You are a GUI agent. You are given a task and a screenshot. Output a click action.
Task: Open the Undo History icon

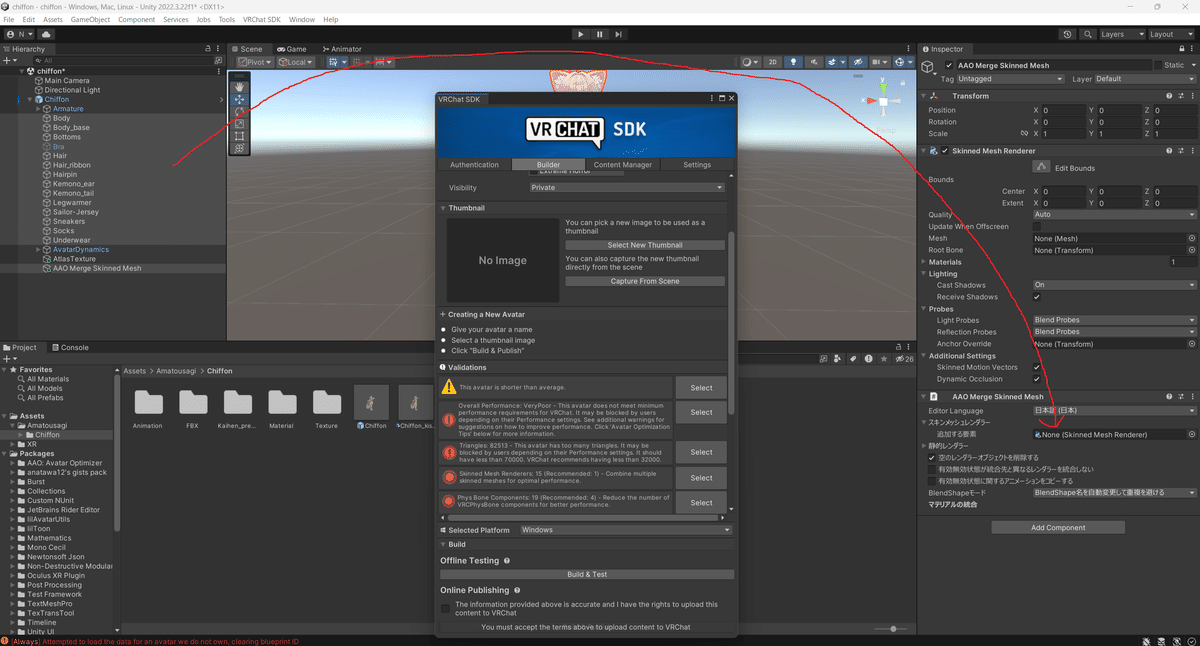[1068, 34]
